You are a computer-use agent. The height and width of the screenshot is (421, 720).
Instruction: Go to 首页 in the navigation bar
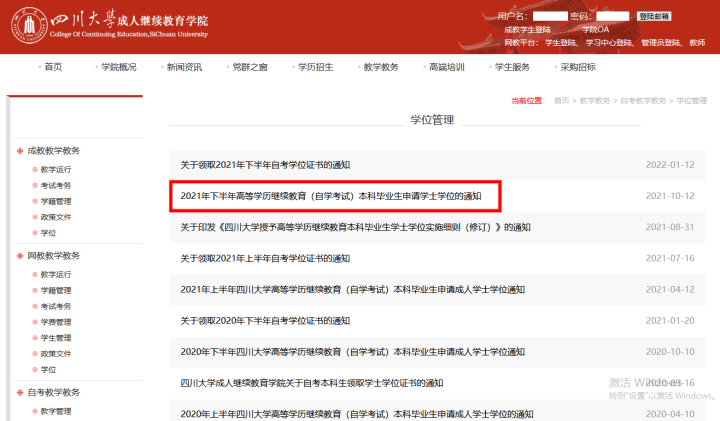53,67
